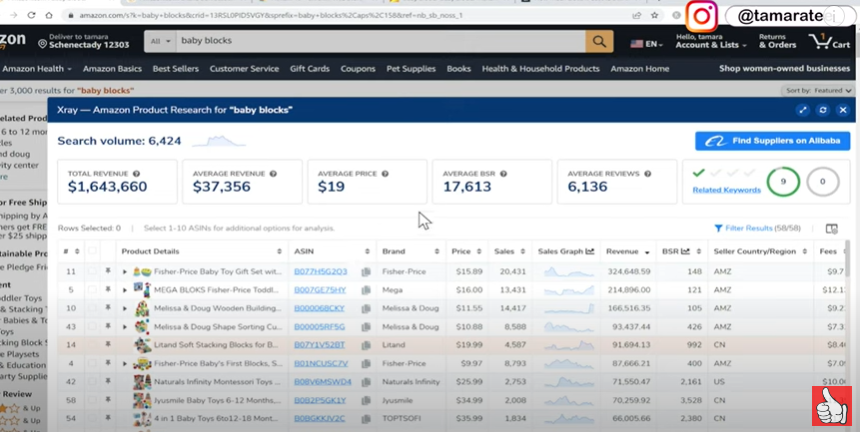Expand Fisher-Price Baby's First Blocks variations

125,363
